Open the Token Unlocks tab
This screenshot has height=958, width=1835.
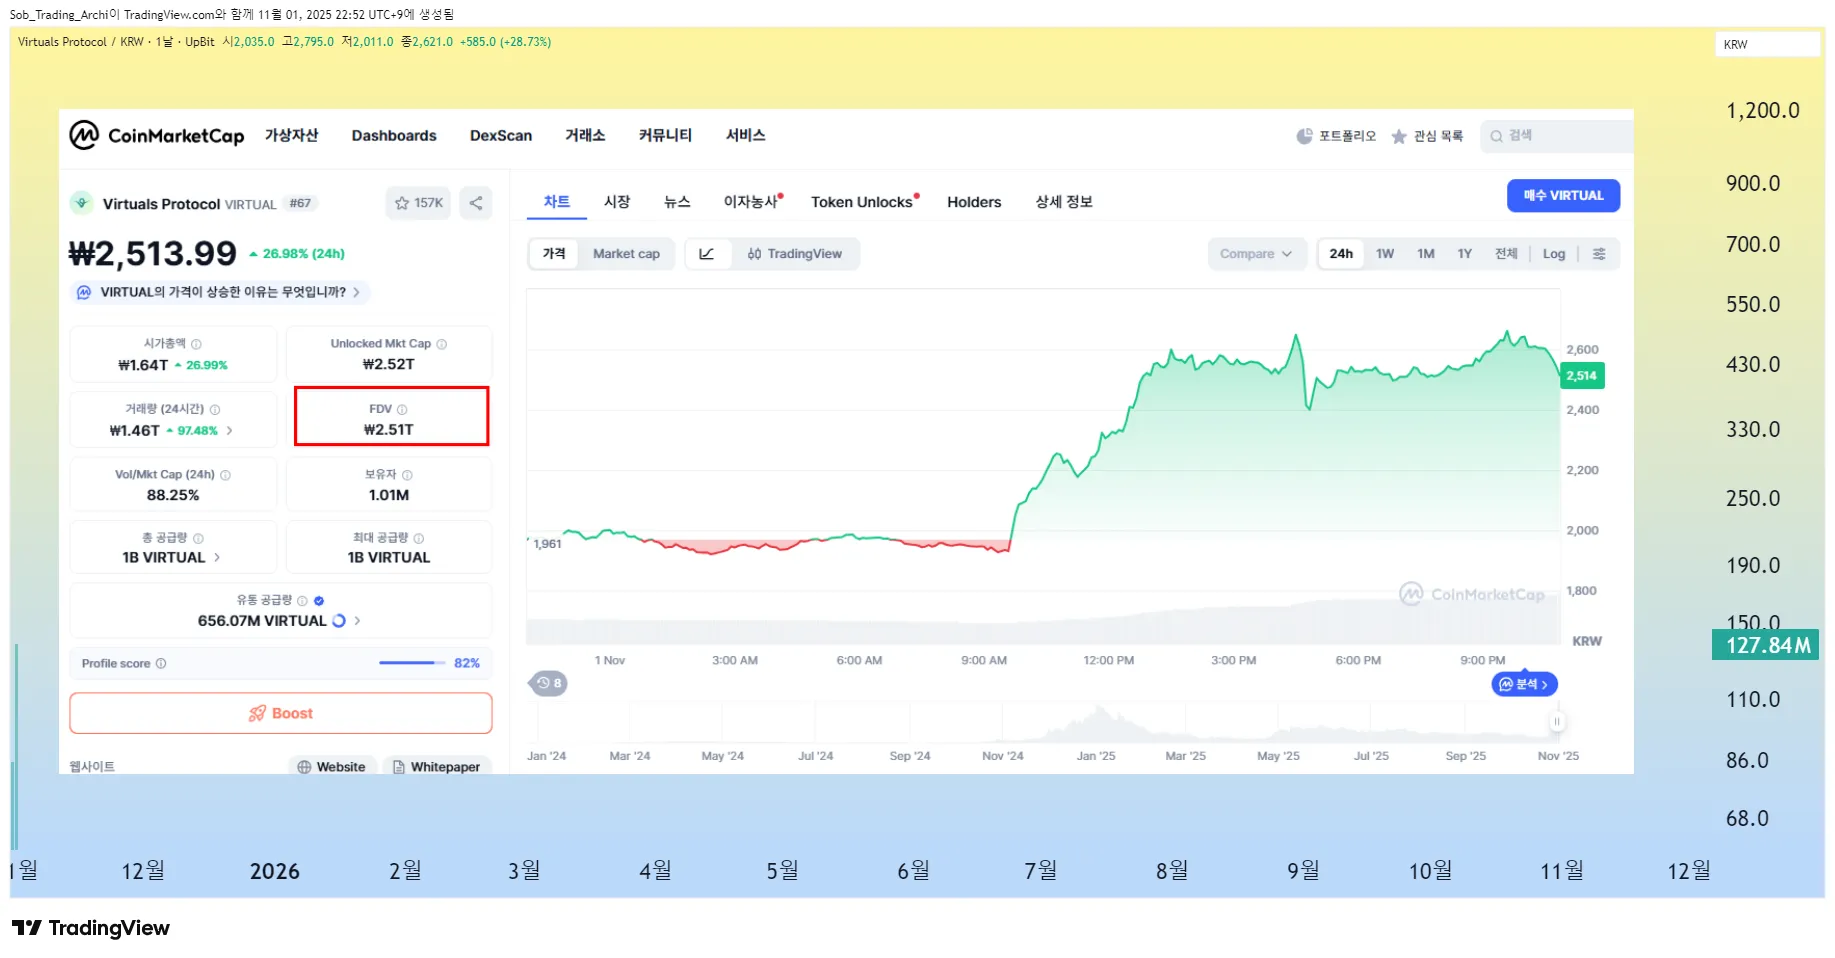[x=862, y=202]
